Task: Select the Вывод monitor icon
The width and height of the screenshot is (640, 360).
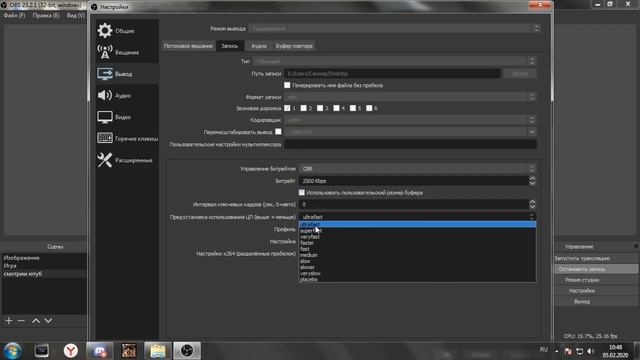Action: (105, 74)
